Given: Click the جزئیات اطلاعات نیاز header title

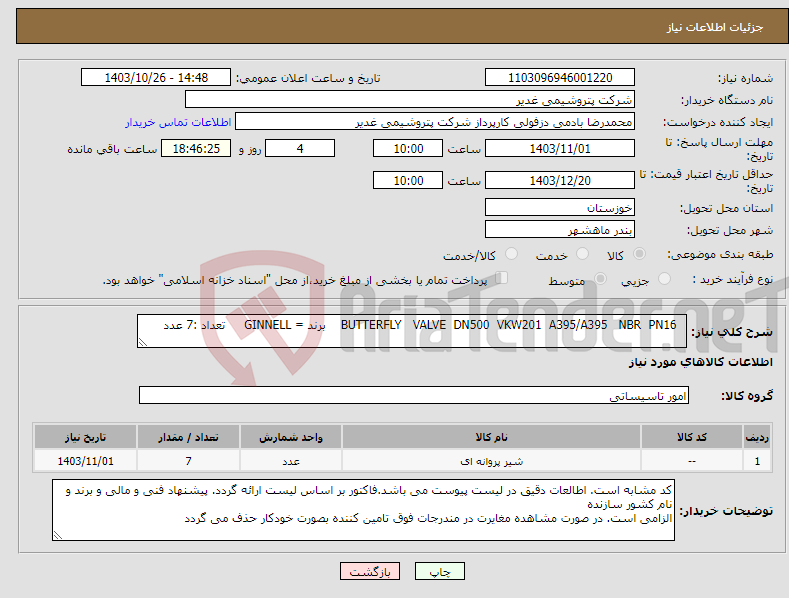Looking at the screenshot, I should 715,27.
